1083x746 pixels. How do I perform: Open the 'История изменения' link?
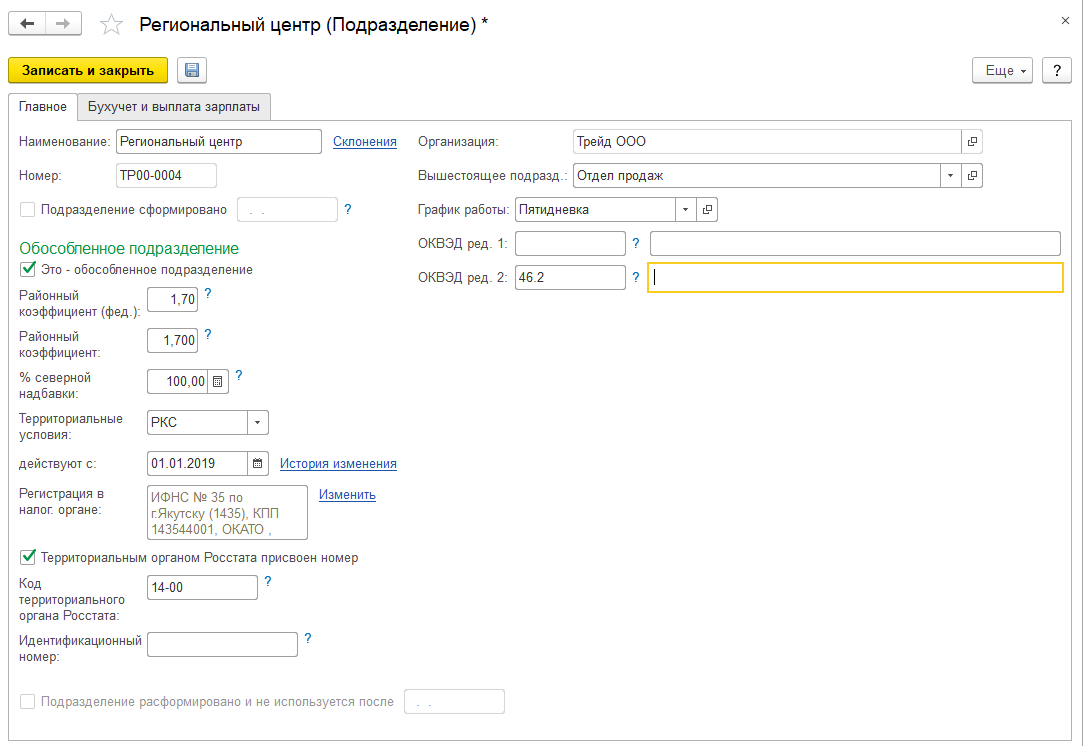tap(338, 463)
